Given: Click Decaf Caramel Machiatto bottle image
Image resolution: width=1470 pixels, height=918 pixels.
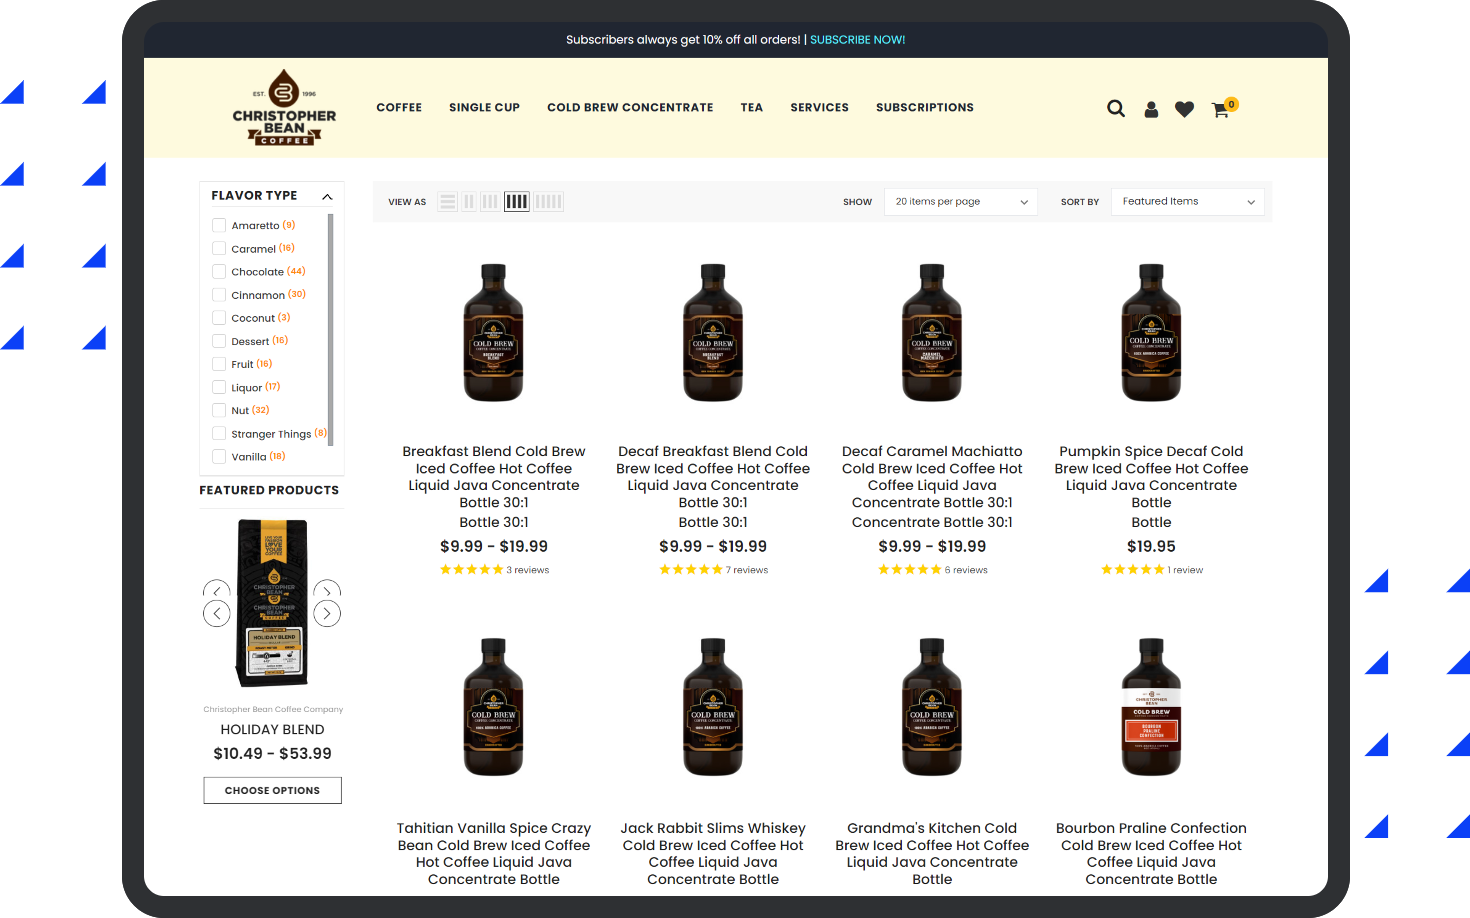Looking at the screenshot, I should point(932,333).
